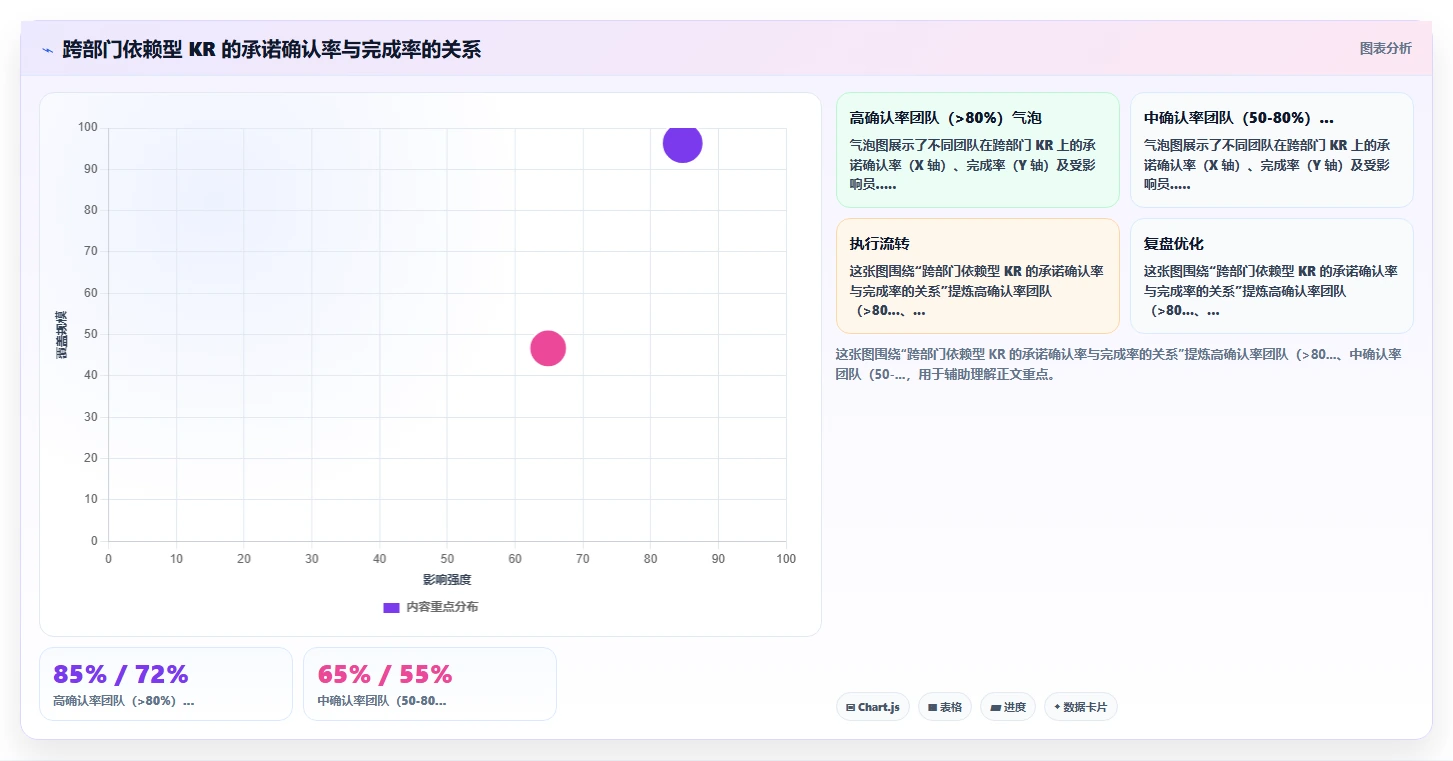Click the y-axis tick label 100
Screen dimensions: 1453x761
click(88, 127)
